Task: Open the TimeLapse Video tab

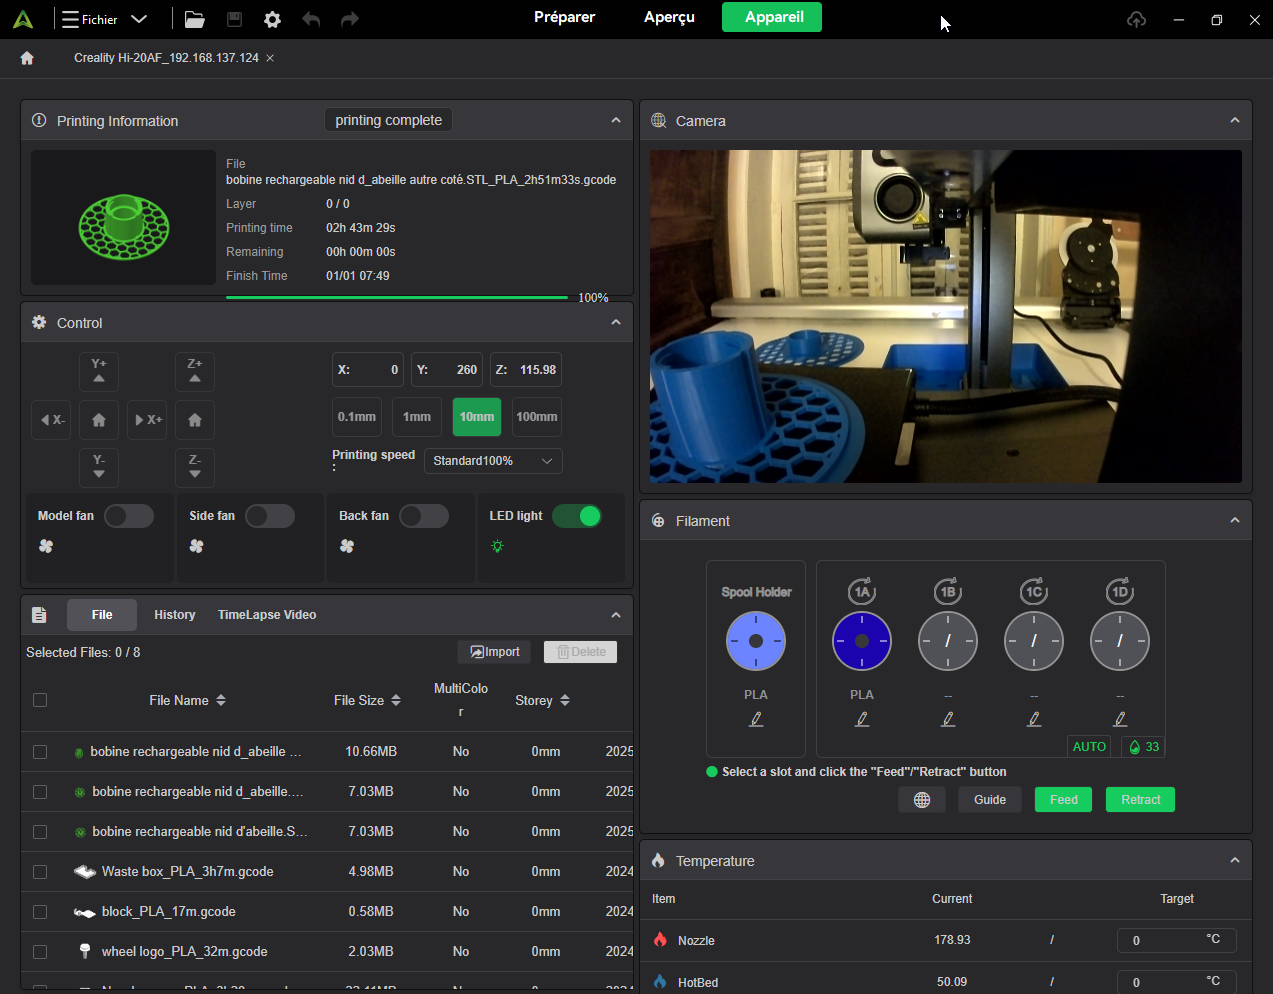Action: [267, 615]
